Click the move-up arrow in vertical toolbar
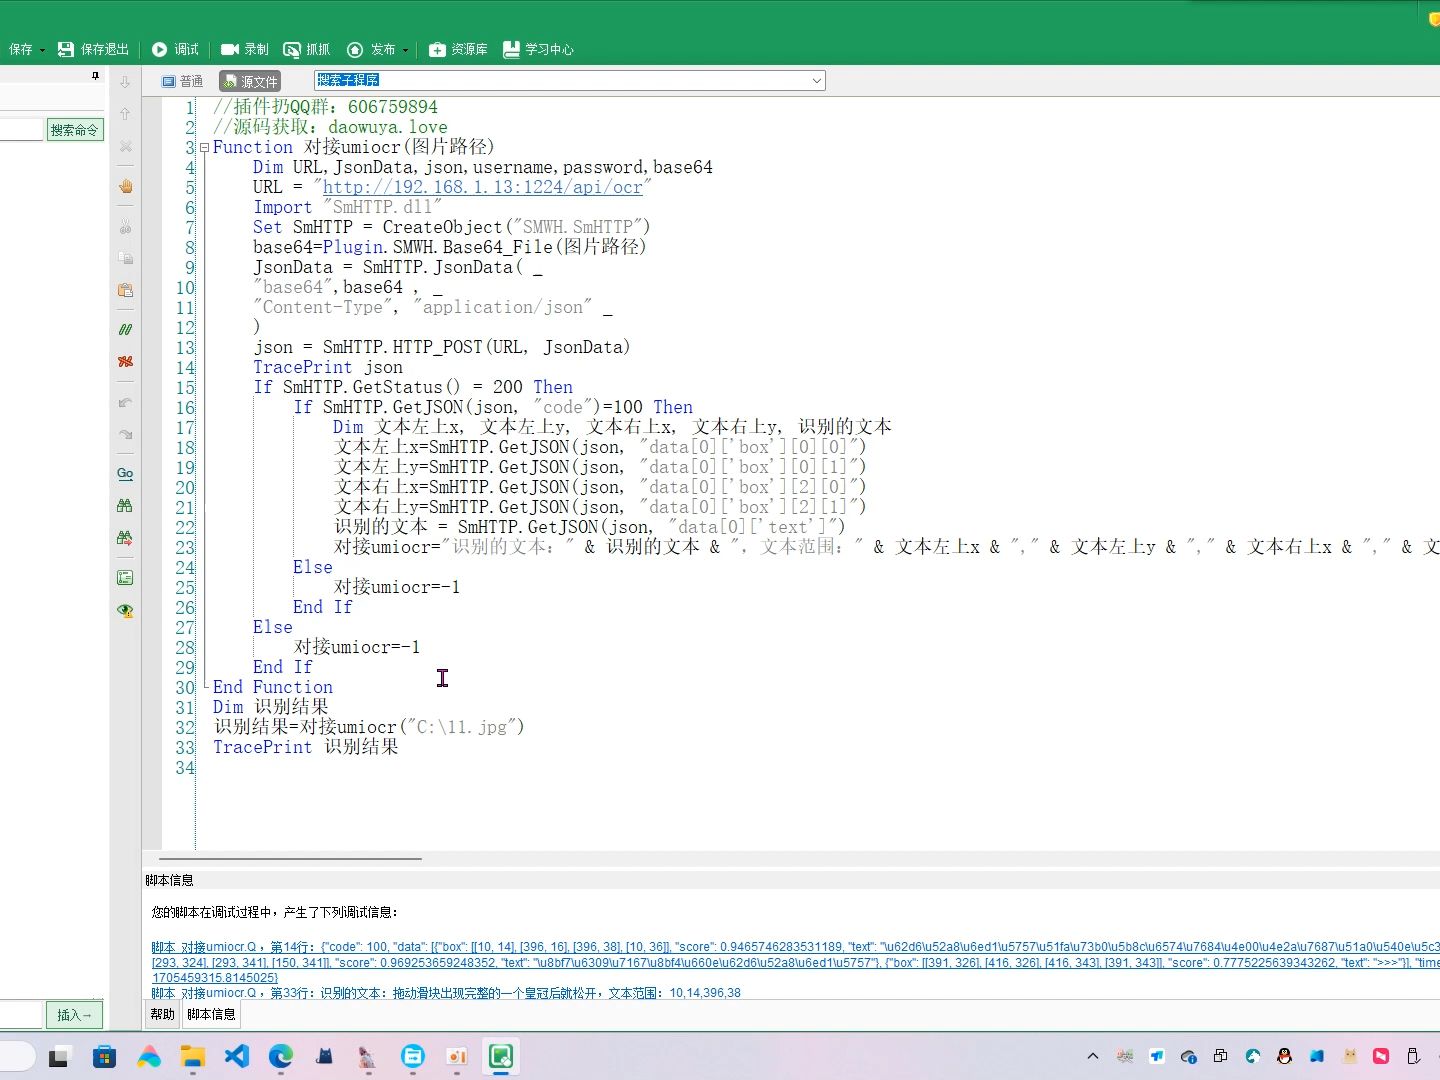 pos(125,114)
